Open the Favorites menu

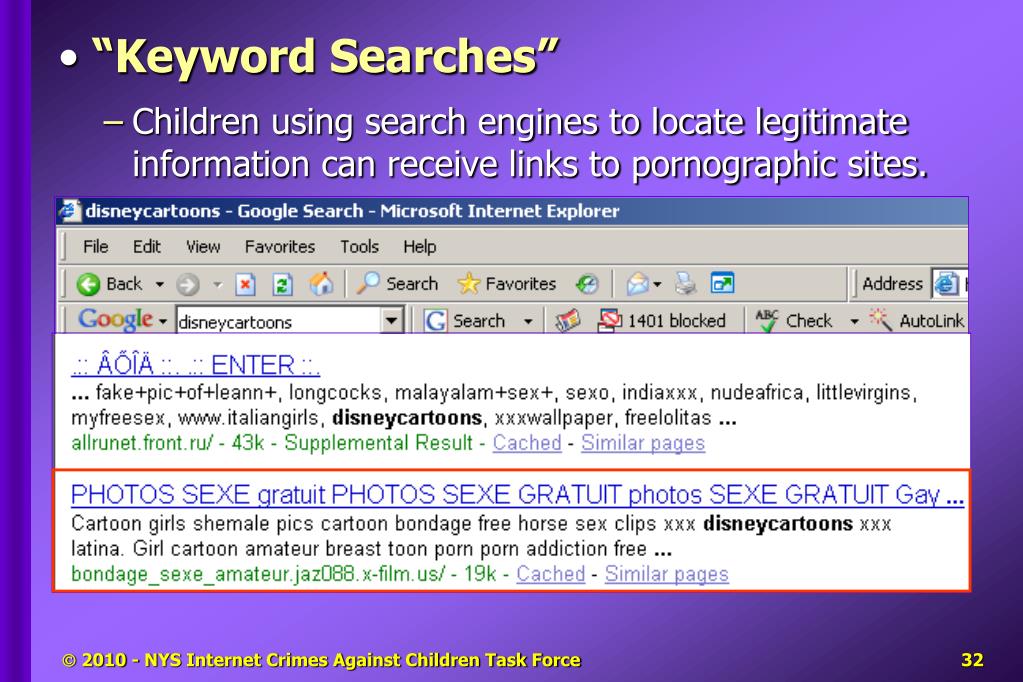pyautogui.click(x=280, y=247)
